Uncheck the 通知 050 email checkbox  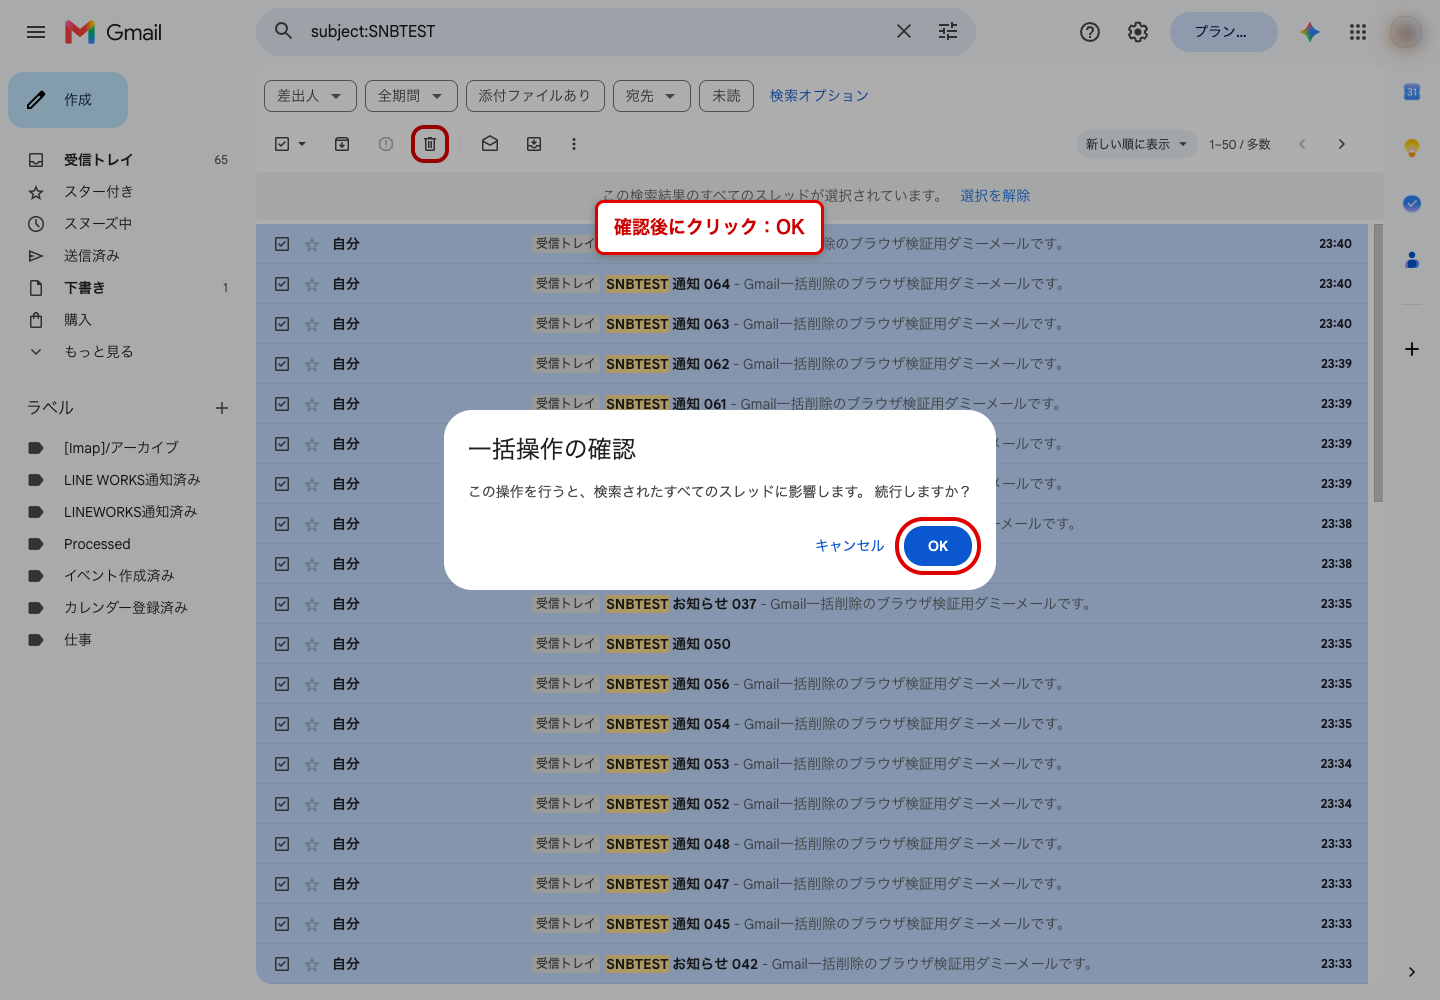click(282, 644)
